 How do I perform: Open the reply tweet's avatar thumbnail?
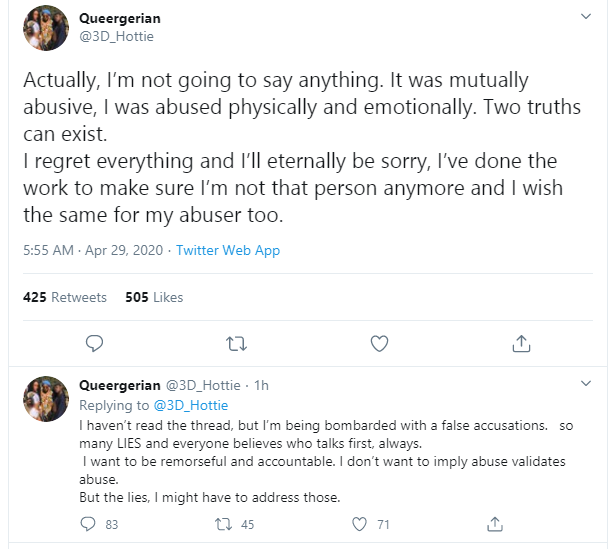point(47,398)
